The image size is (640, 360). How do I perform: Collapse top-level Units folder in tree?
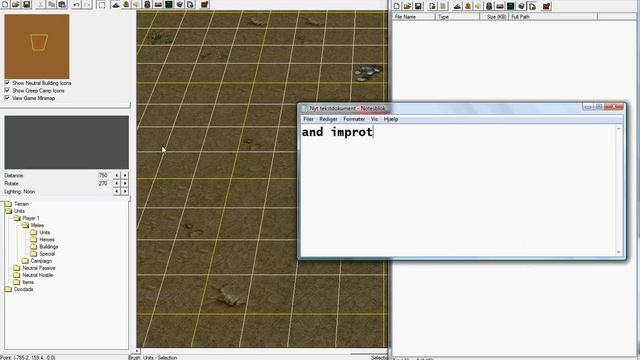[x=15, y=211]
